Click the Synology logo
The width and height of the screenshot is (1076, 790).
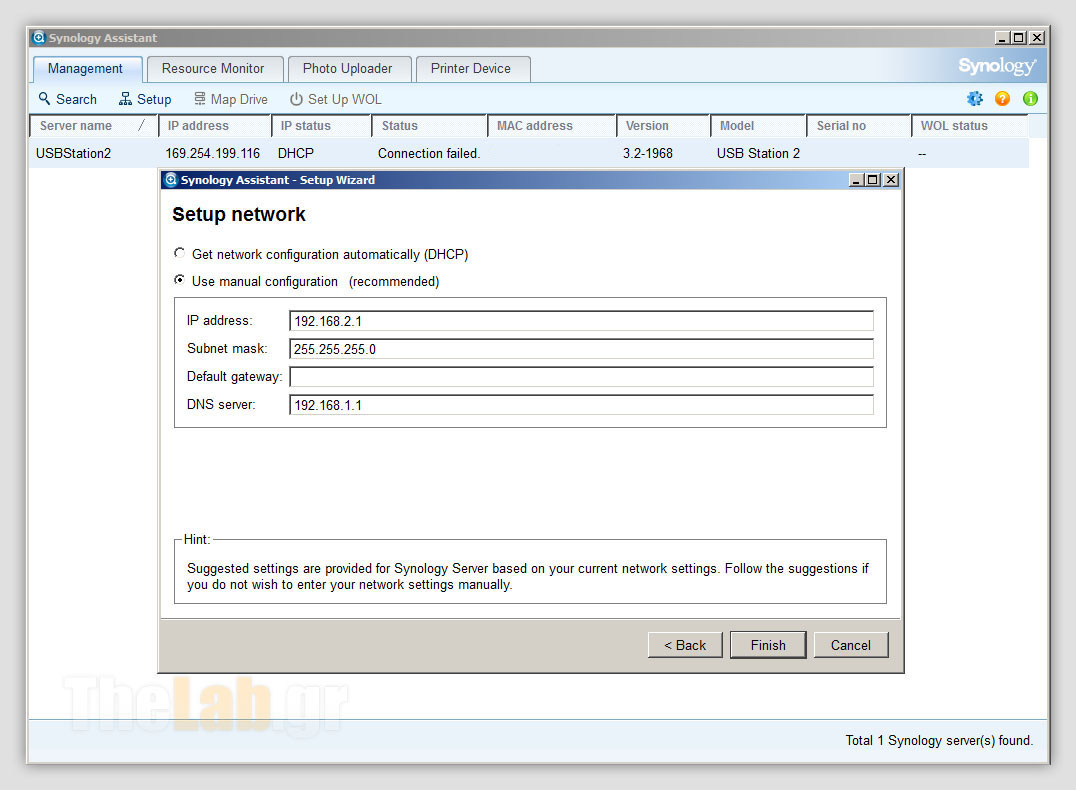[997, 66]
